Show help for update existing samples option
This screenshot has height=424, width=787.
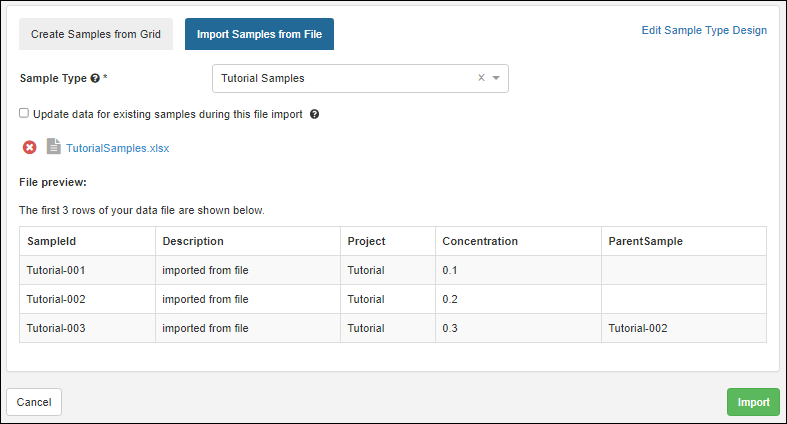click(x=314, y=114)
